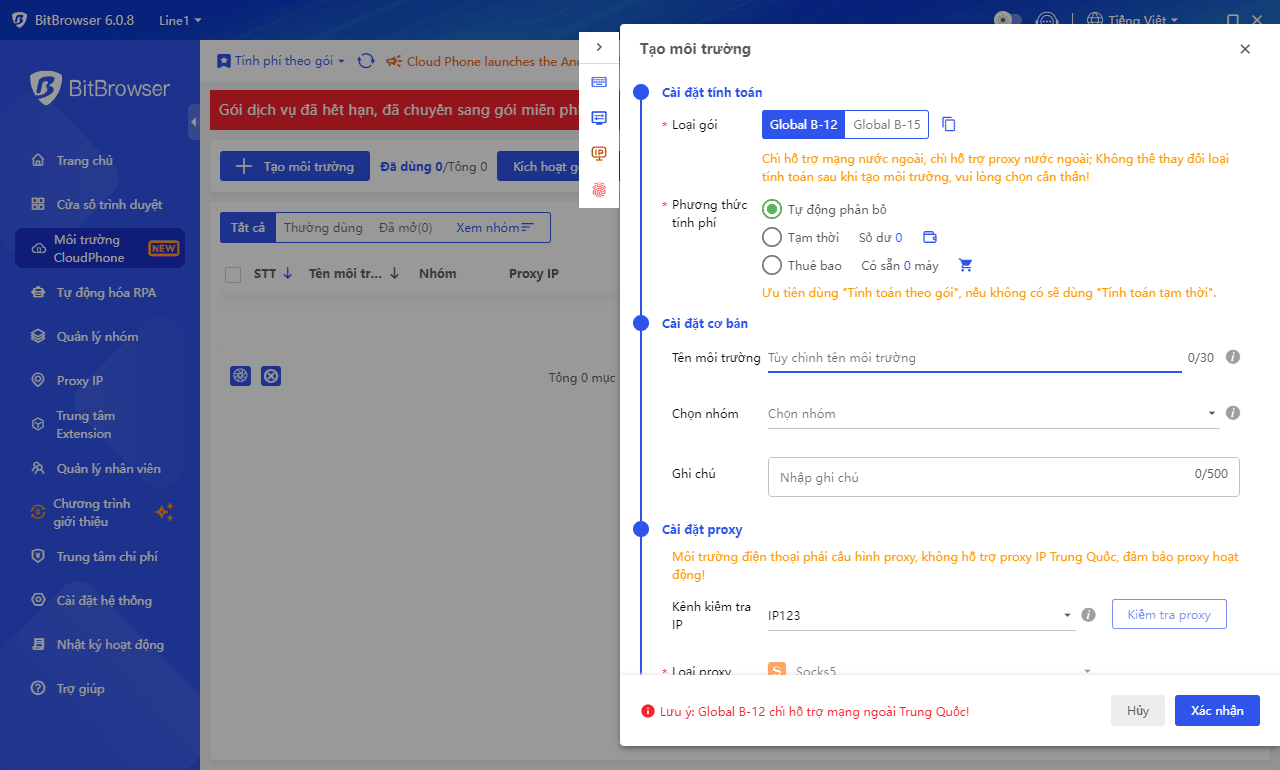Select the Global B-12 package type

point(803,125)
